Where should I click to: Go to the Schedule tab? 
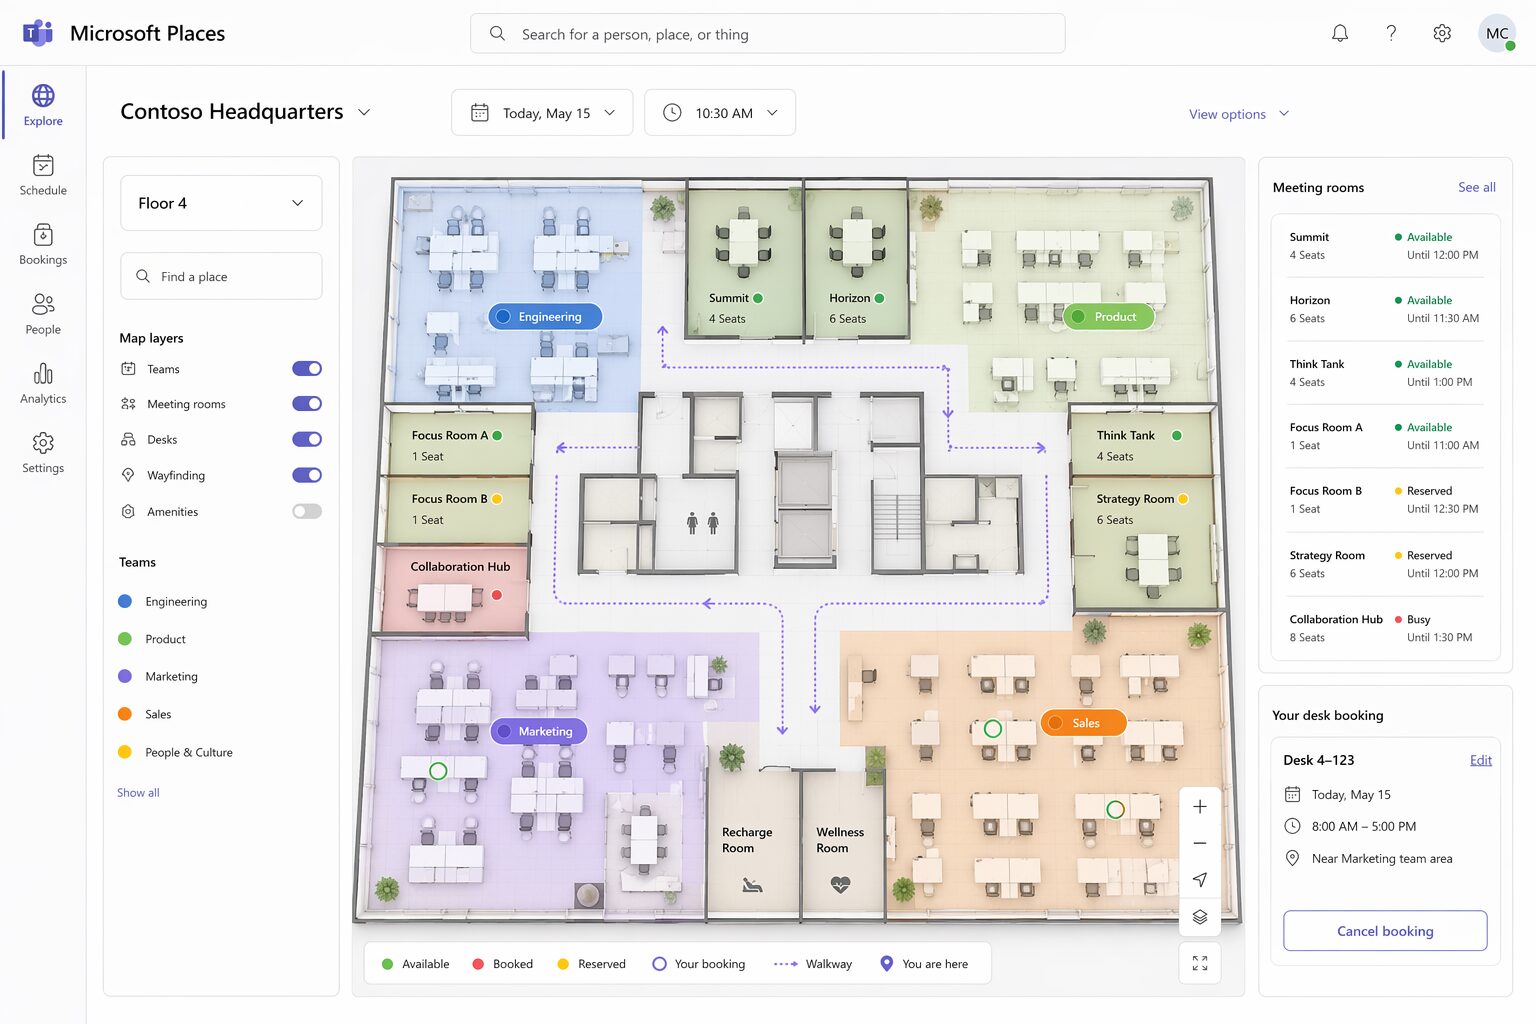point(43,175)
